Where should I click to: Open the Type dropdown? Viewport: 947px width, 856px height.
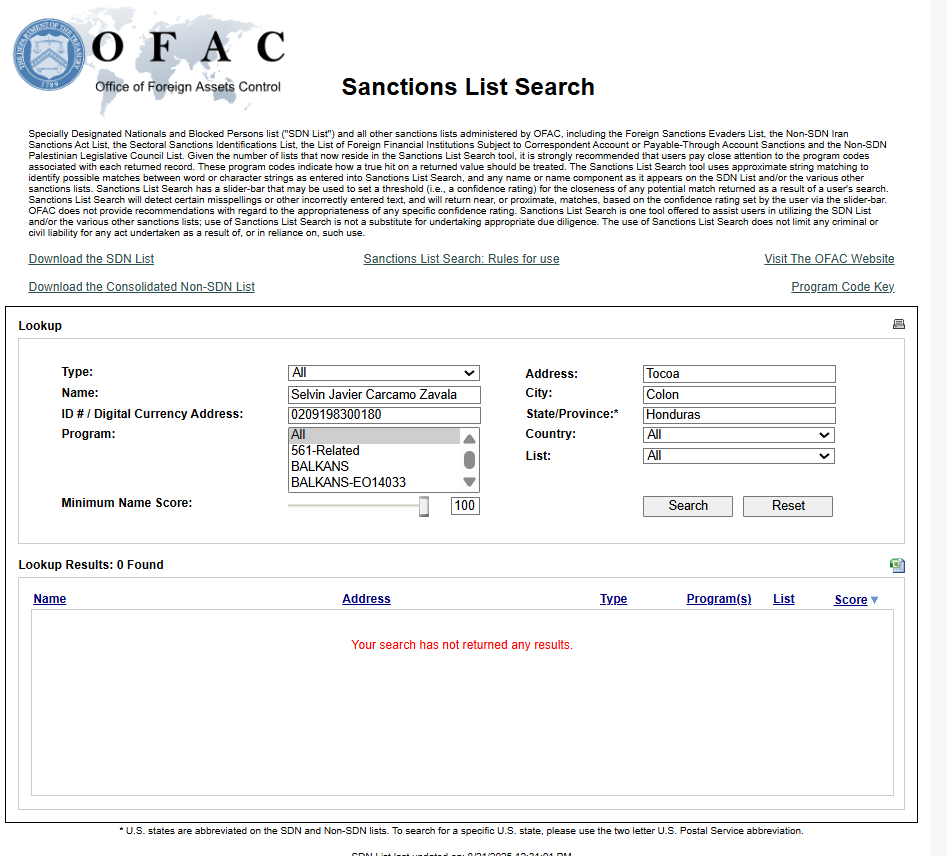(383, 373)
